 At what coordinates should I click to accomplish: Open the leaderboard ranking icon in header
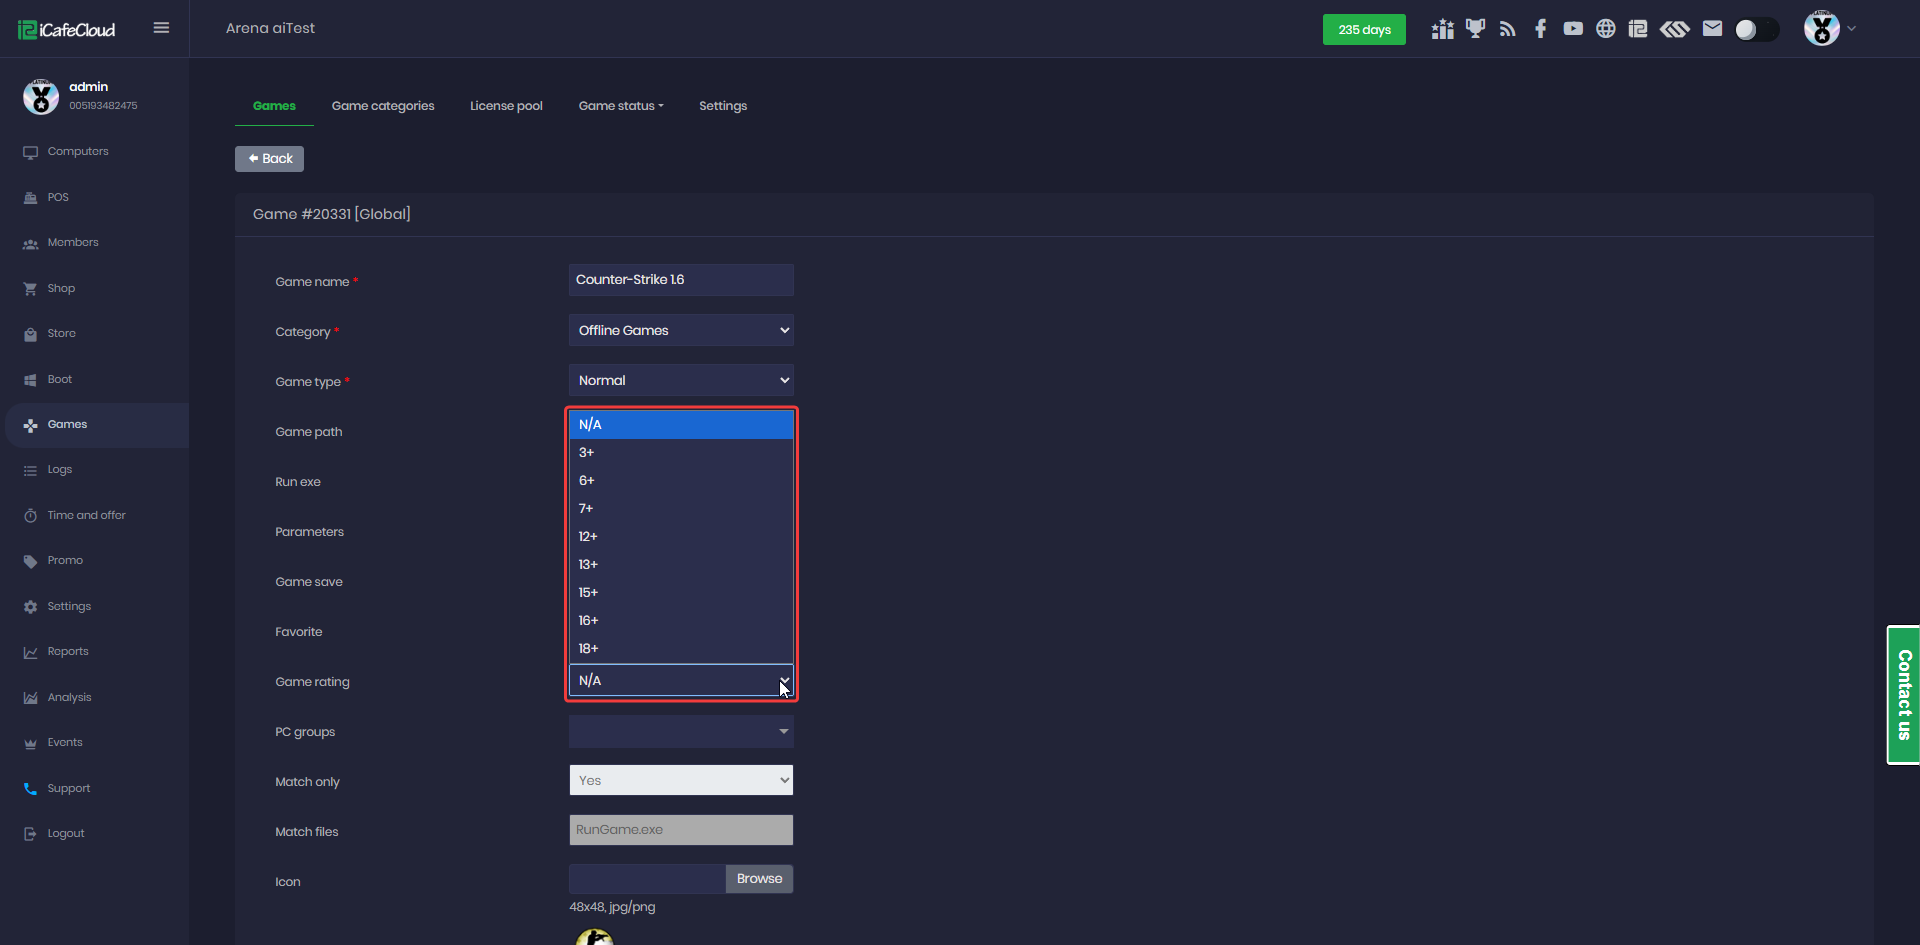click(x=1442, y=29)
